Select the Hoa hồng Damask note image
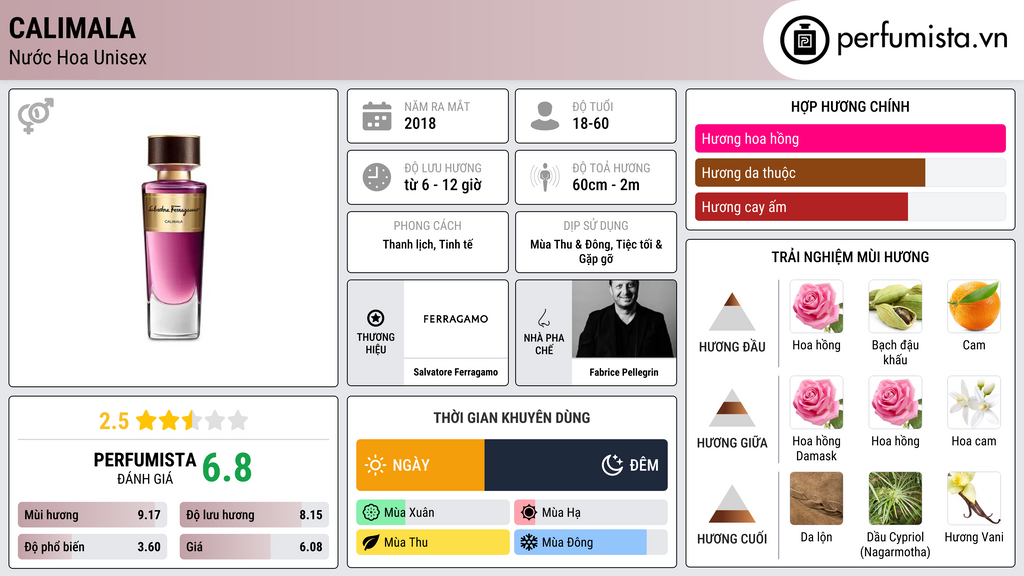Image resolution: width=1024 pixels, height=576 pixels. [816, 402]
